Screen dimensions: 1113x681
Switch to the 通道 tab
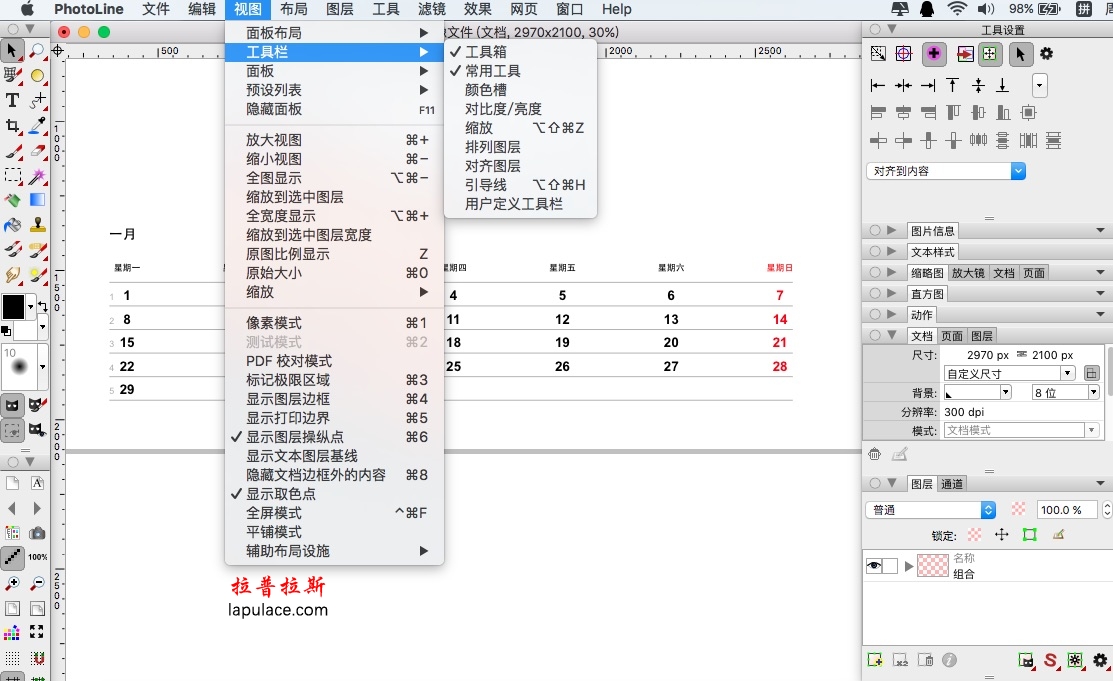click(x=952, y=484)
